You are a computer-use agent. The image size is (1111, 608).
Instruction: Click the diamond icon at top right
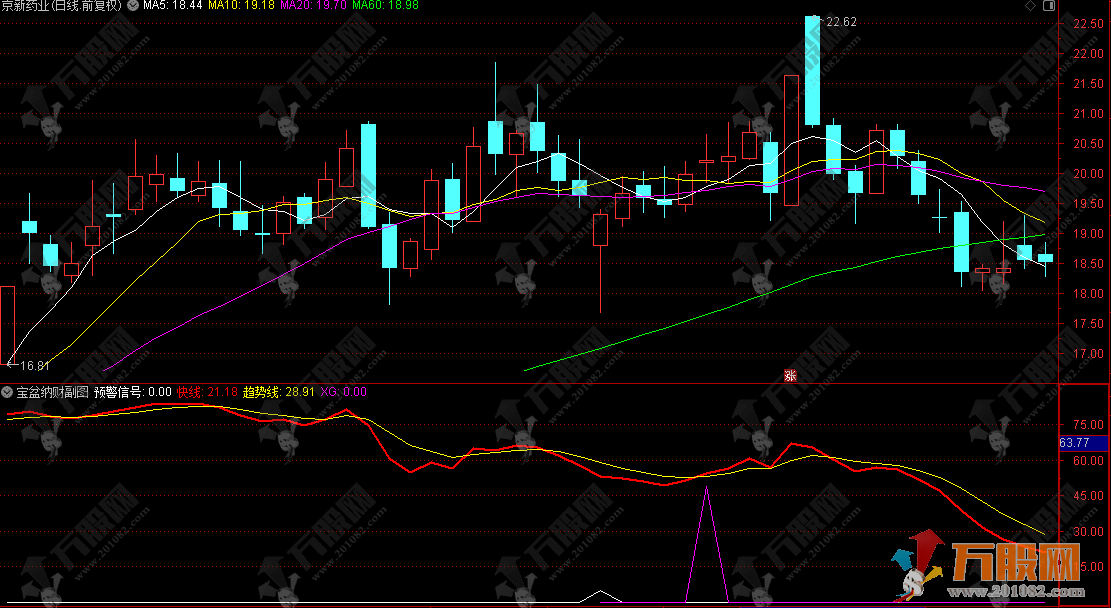[1031, 6]
